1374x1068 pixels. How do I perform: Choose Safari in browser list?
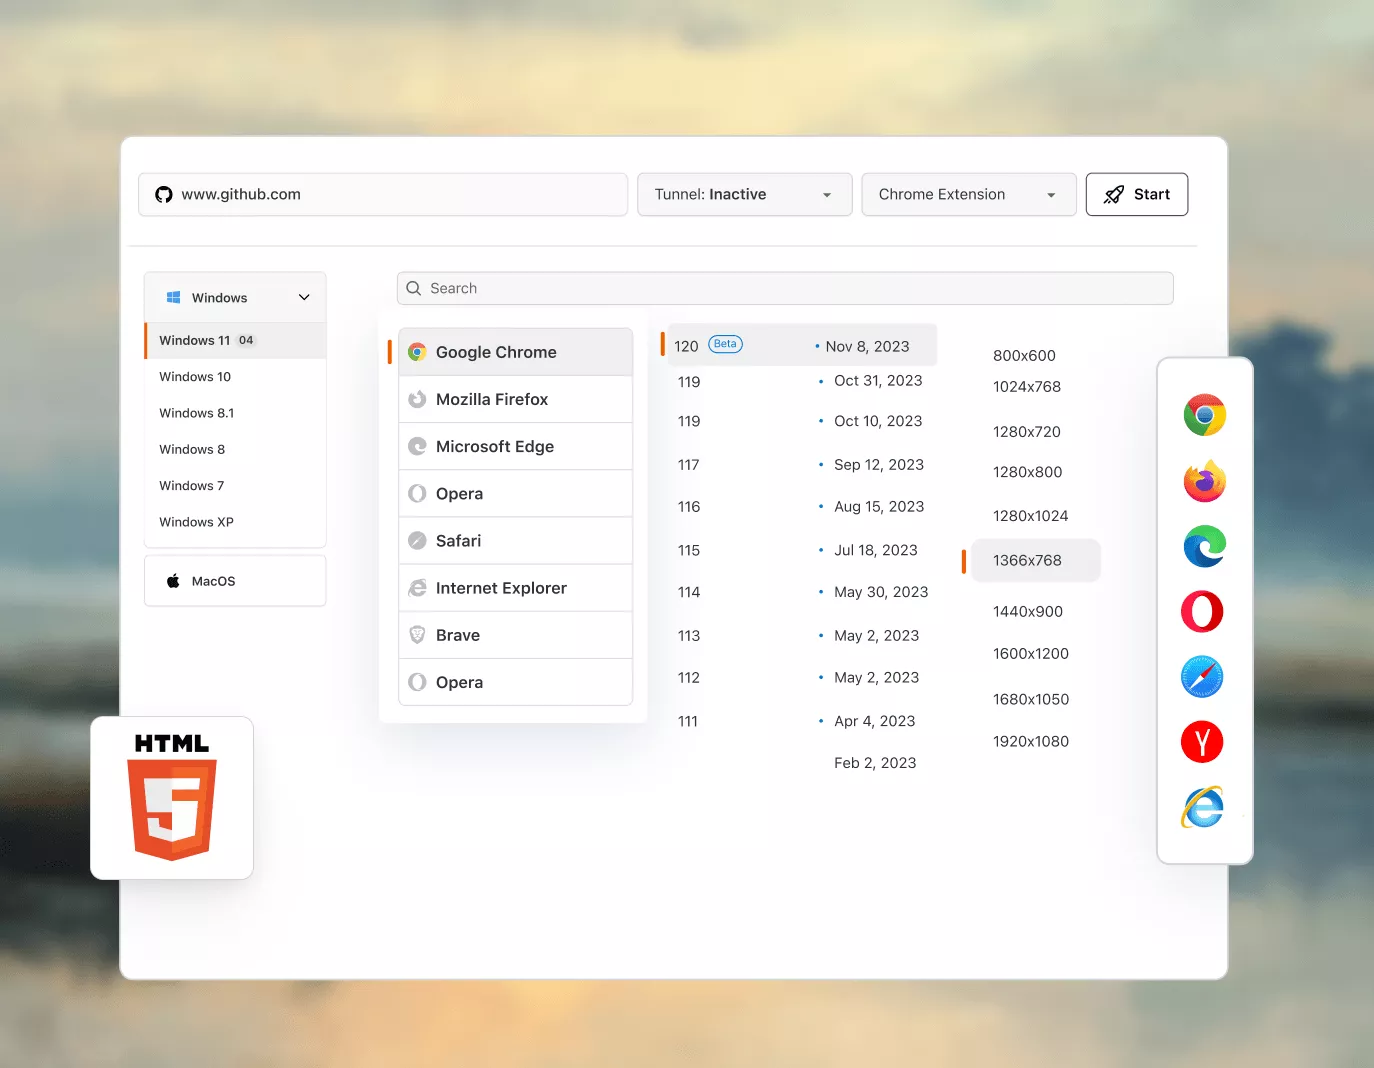(x=515, y=541)
